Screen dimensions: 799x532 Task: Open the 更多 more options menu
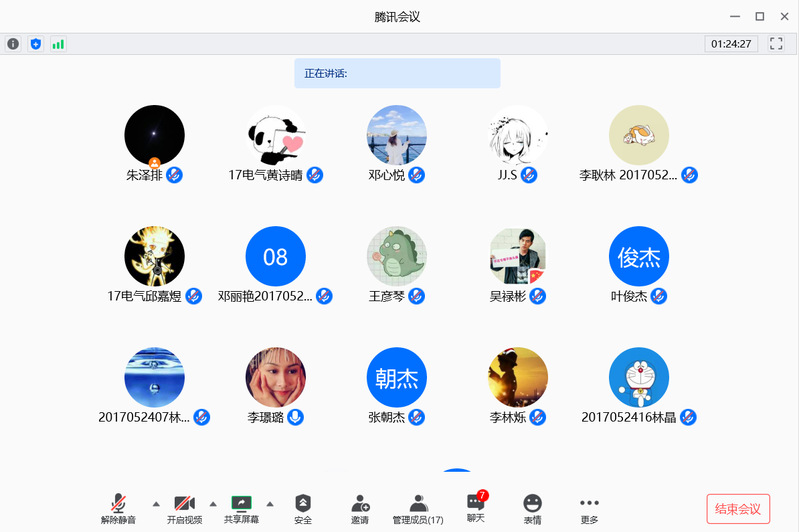pyautogui.click(x=589, y=508)
